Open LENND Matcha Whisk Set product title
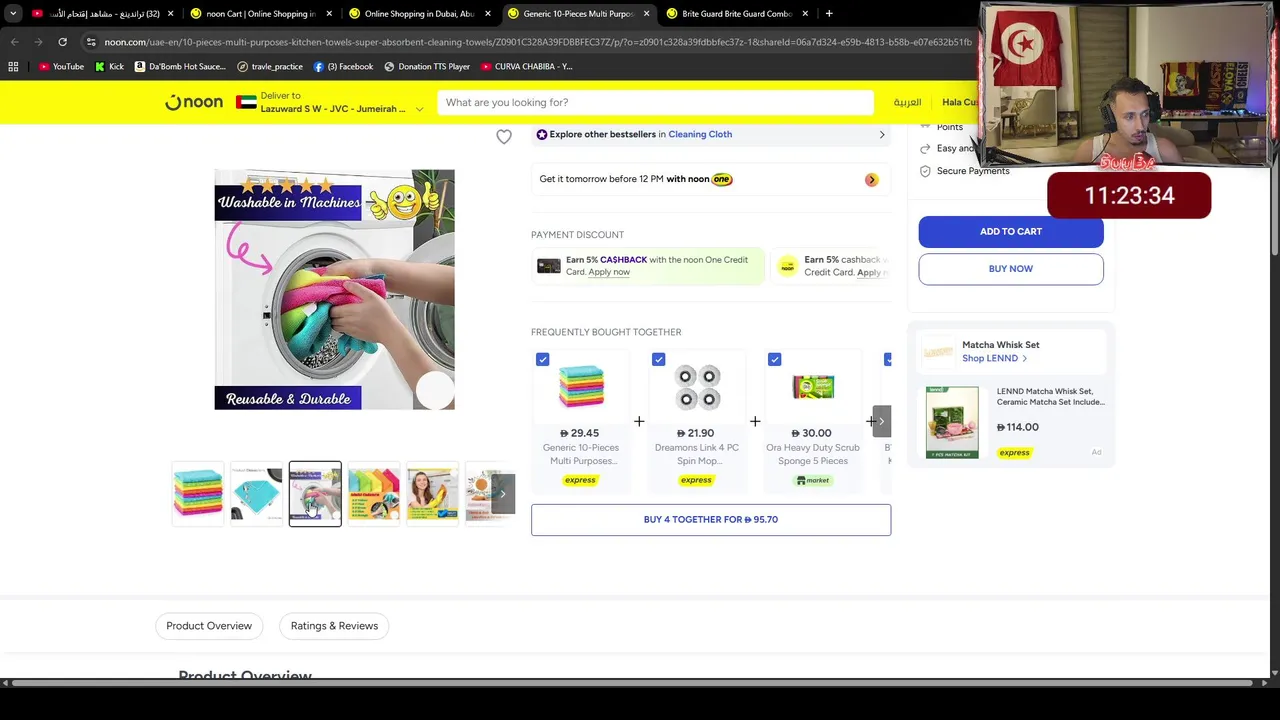This screenshot has width=1280, height=720. click(x=1050, y=397)
